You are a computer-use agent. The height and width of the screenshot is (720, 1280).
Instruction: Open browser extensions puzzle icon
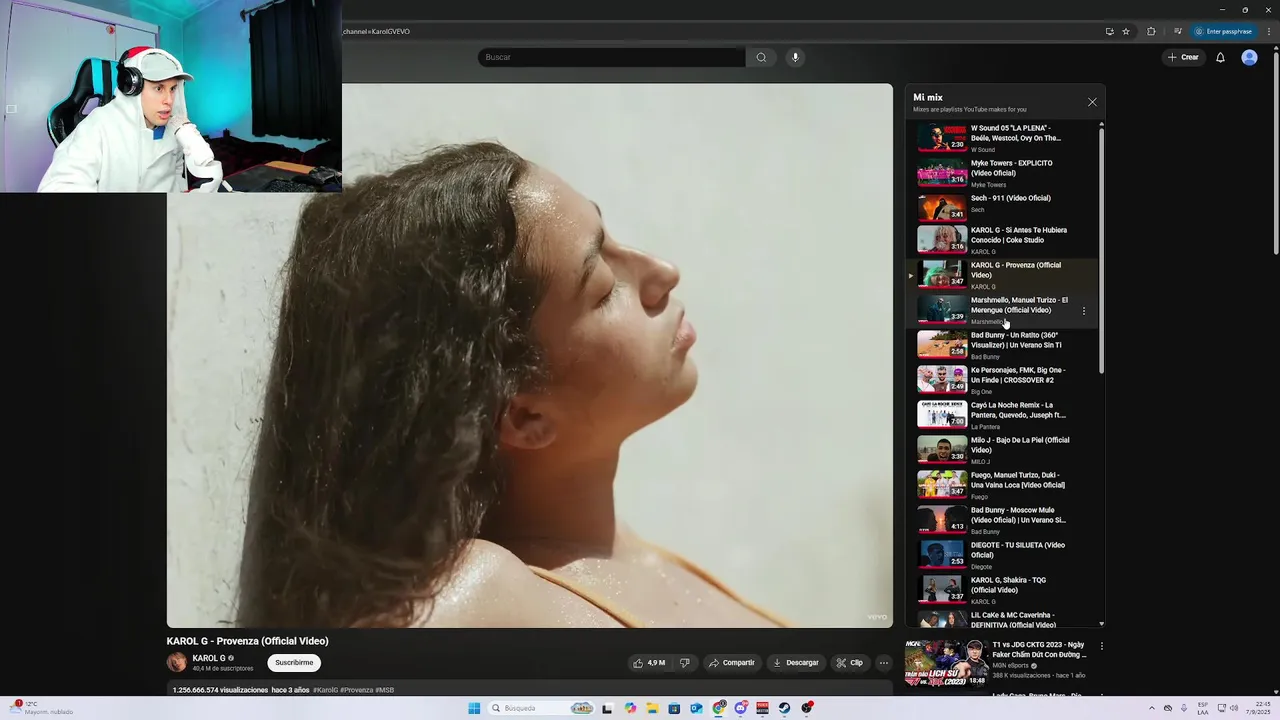coord(1151,31)
